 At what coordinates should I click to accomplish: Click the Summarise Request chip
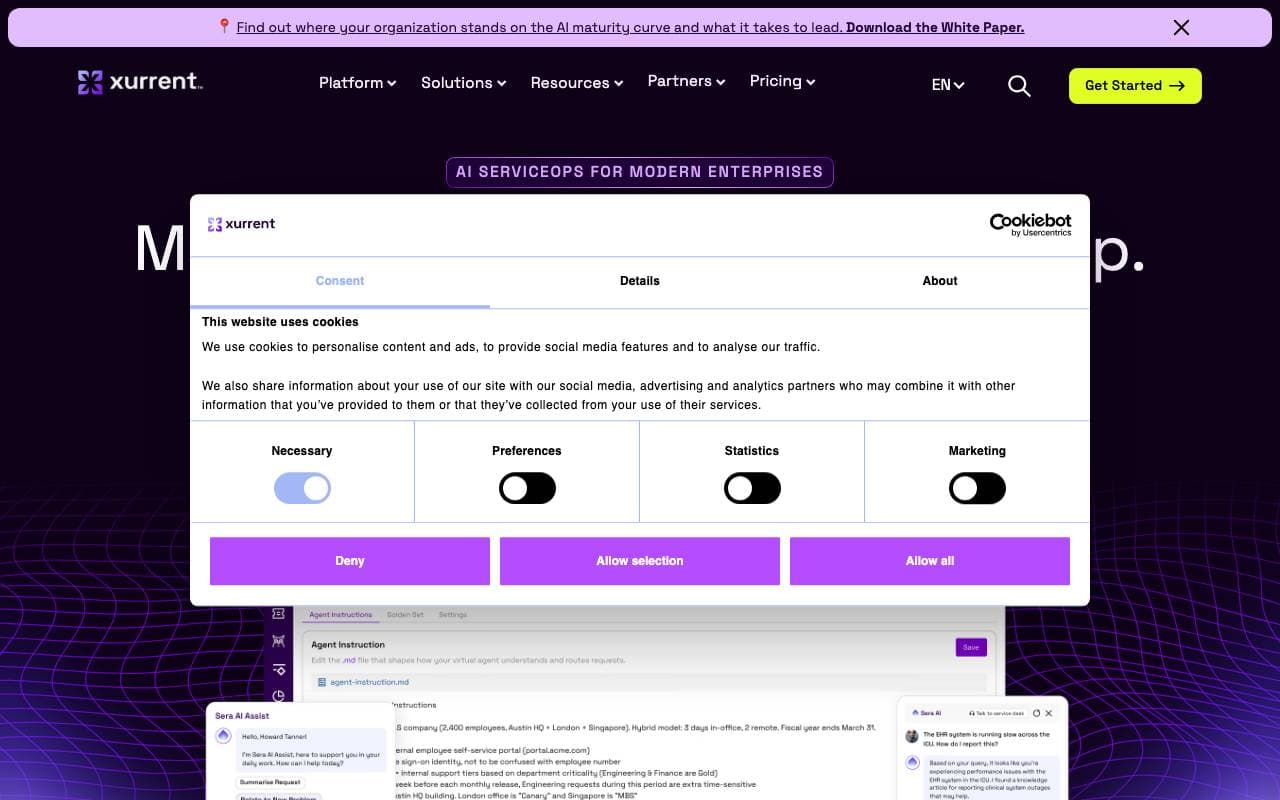(x=269, y=782)
